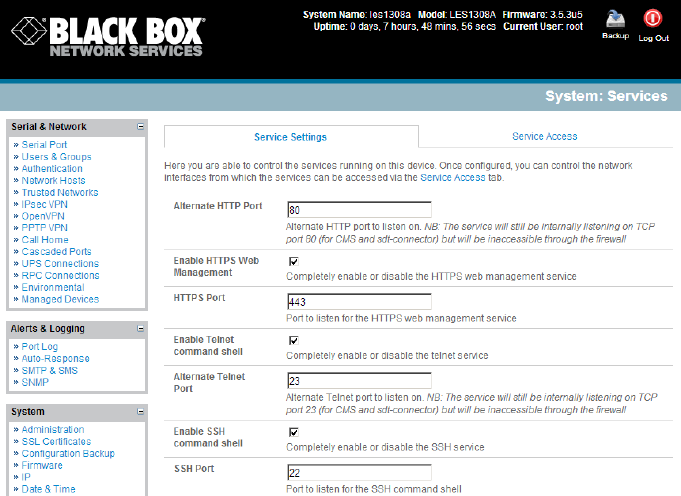Switch to the Service Access tab
The image size is (681, 496).
pos(544,137)
